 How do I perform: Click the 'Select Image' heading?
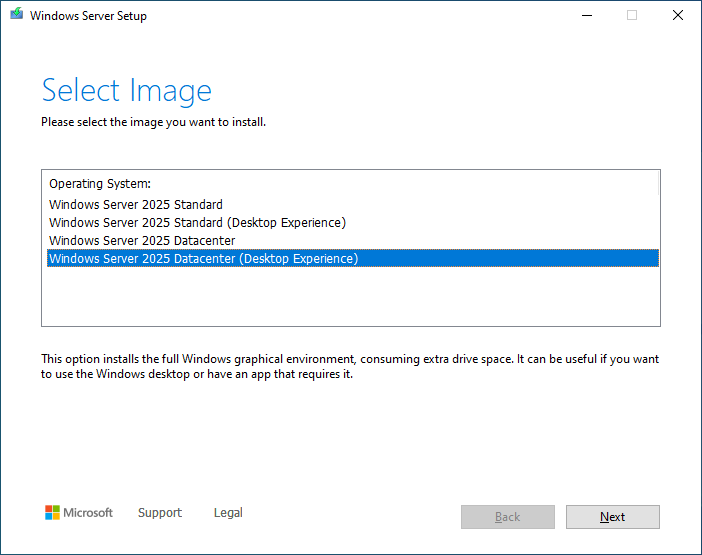(126, 91)
